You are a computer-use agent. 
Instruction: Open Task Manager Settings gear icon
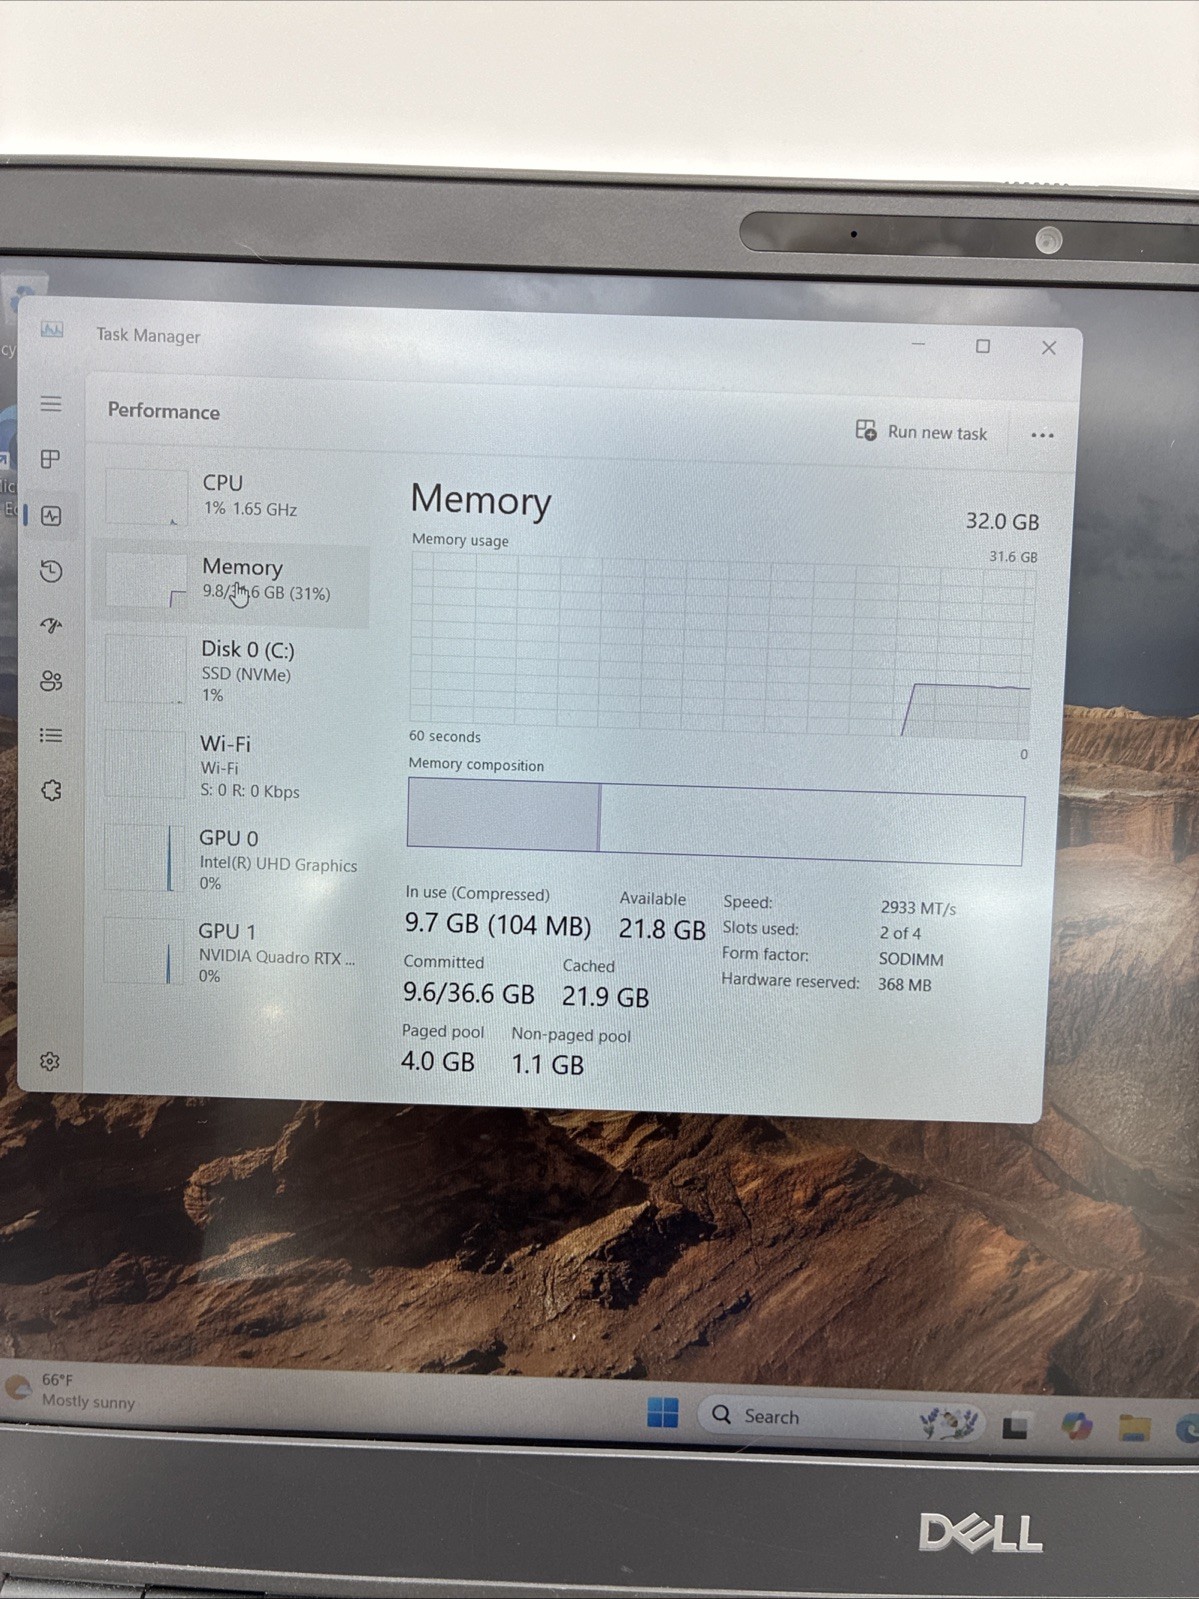49,1062
